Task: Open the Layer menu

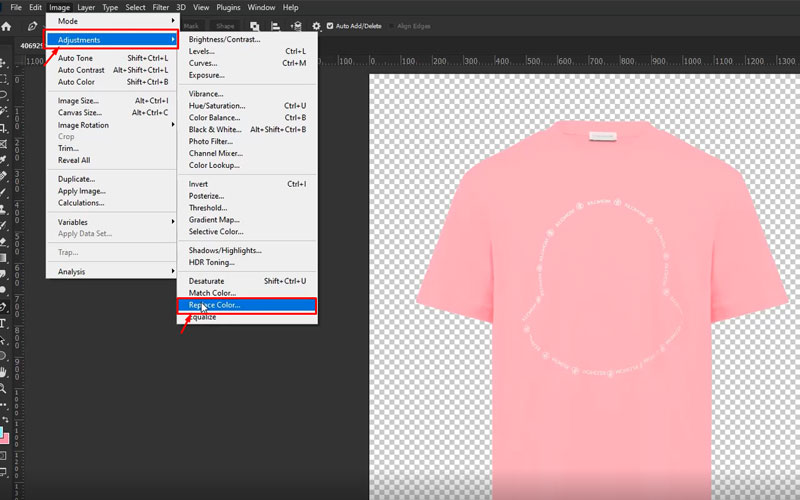Action: (86, 7)
